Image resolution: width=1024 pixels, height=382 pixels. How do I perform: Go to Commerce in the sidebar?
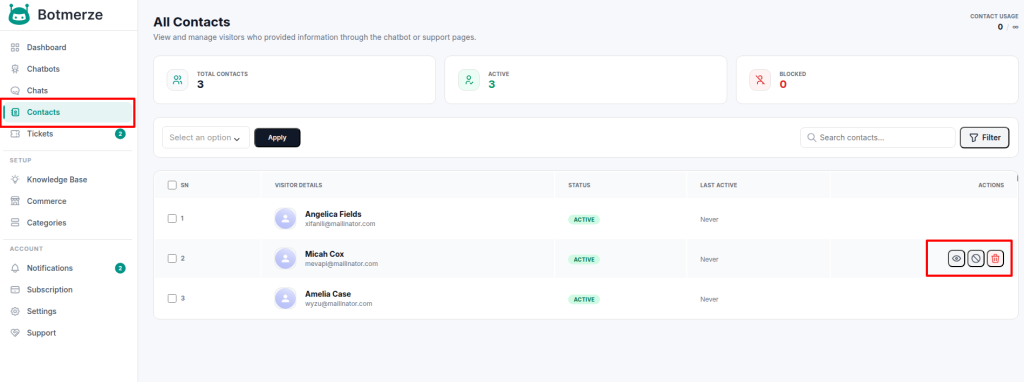[x=69, y=201]
